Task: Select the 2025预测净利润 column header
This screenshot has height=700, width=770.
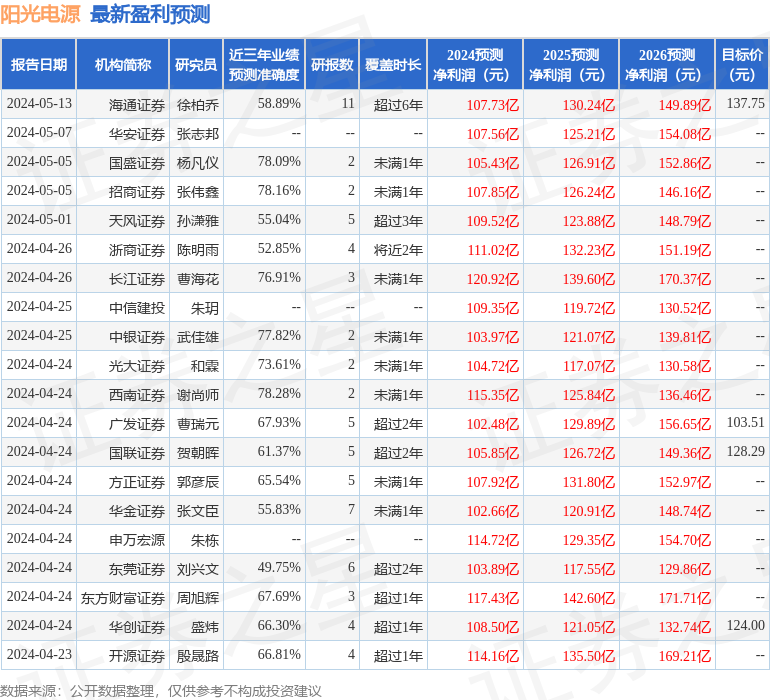Action: tap(571, 64)
